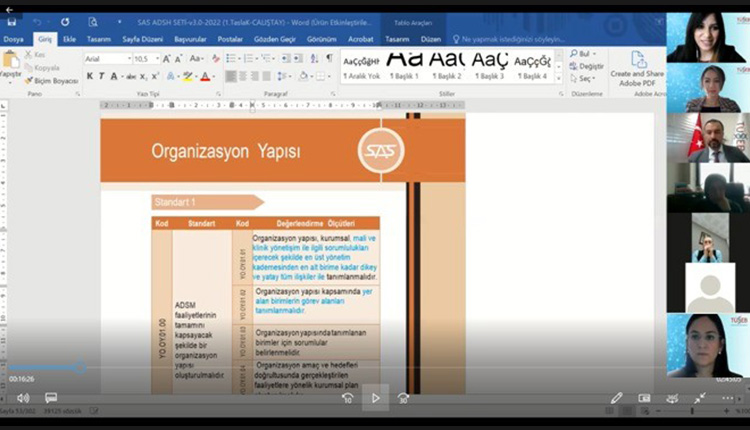Click the Save icon in quick access toolbar

click(11, 21)
